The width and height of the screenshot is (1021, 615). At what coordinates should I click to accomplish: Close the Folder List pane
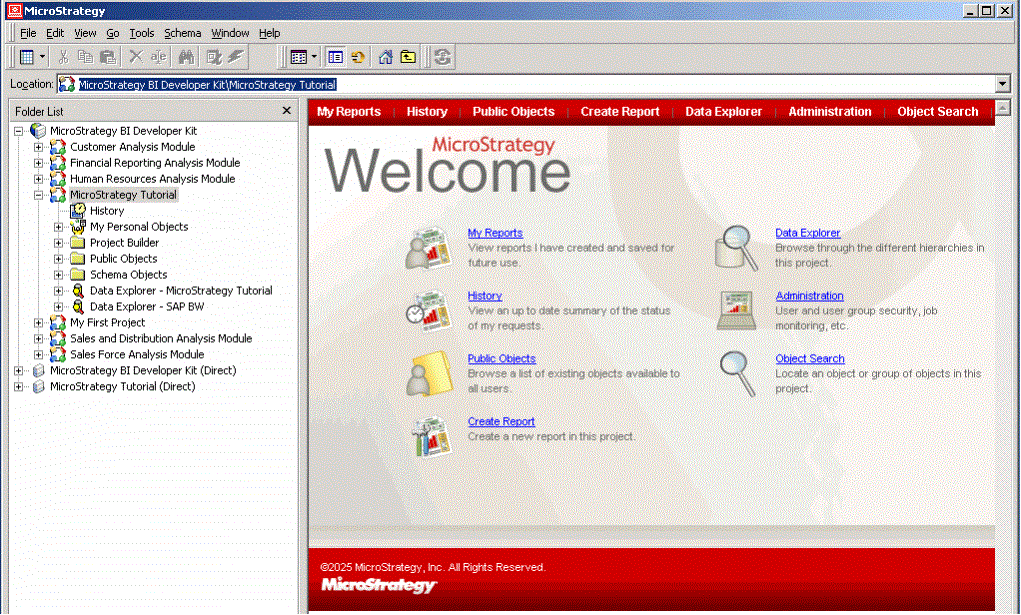(x=287, y=111)
